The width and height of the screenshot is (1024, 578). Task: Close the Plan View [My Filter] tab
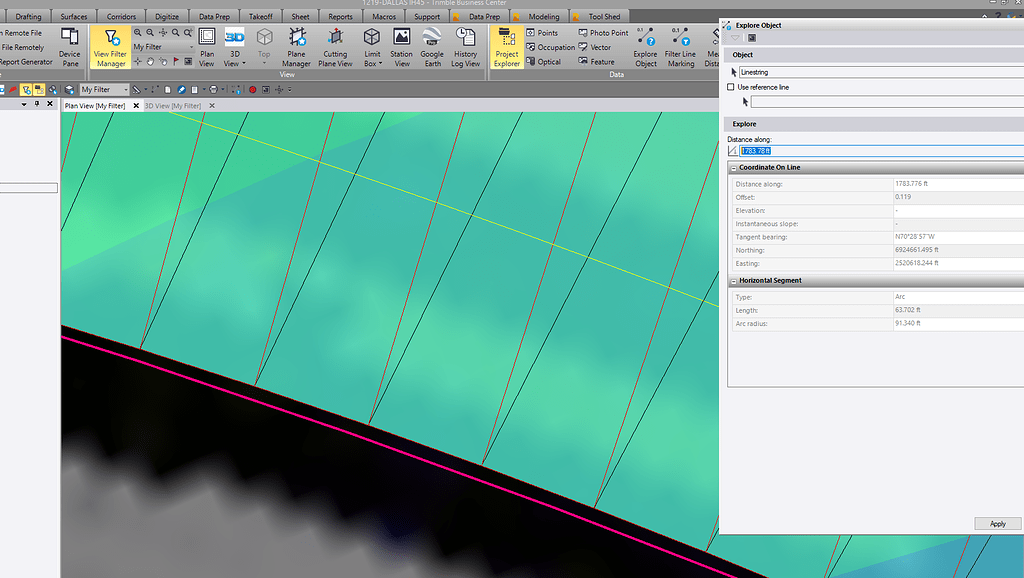coord(136,106)
